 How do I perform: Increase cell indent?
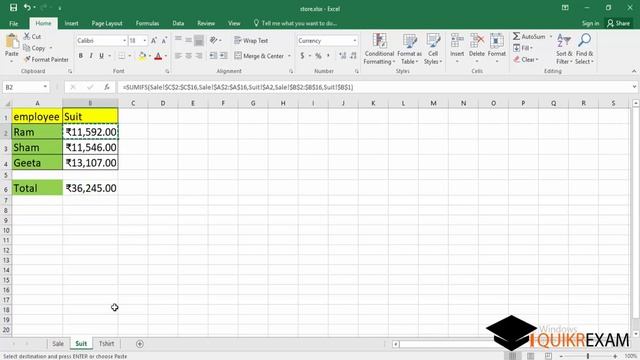click(x=224, y=56)
